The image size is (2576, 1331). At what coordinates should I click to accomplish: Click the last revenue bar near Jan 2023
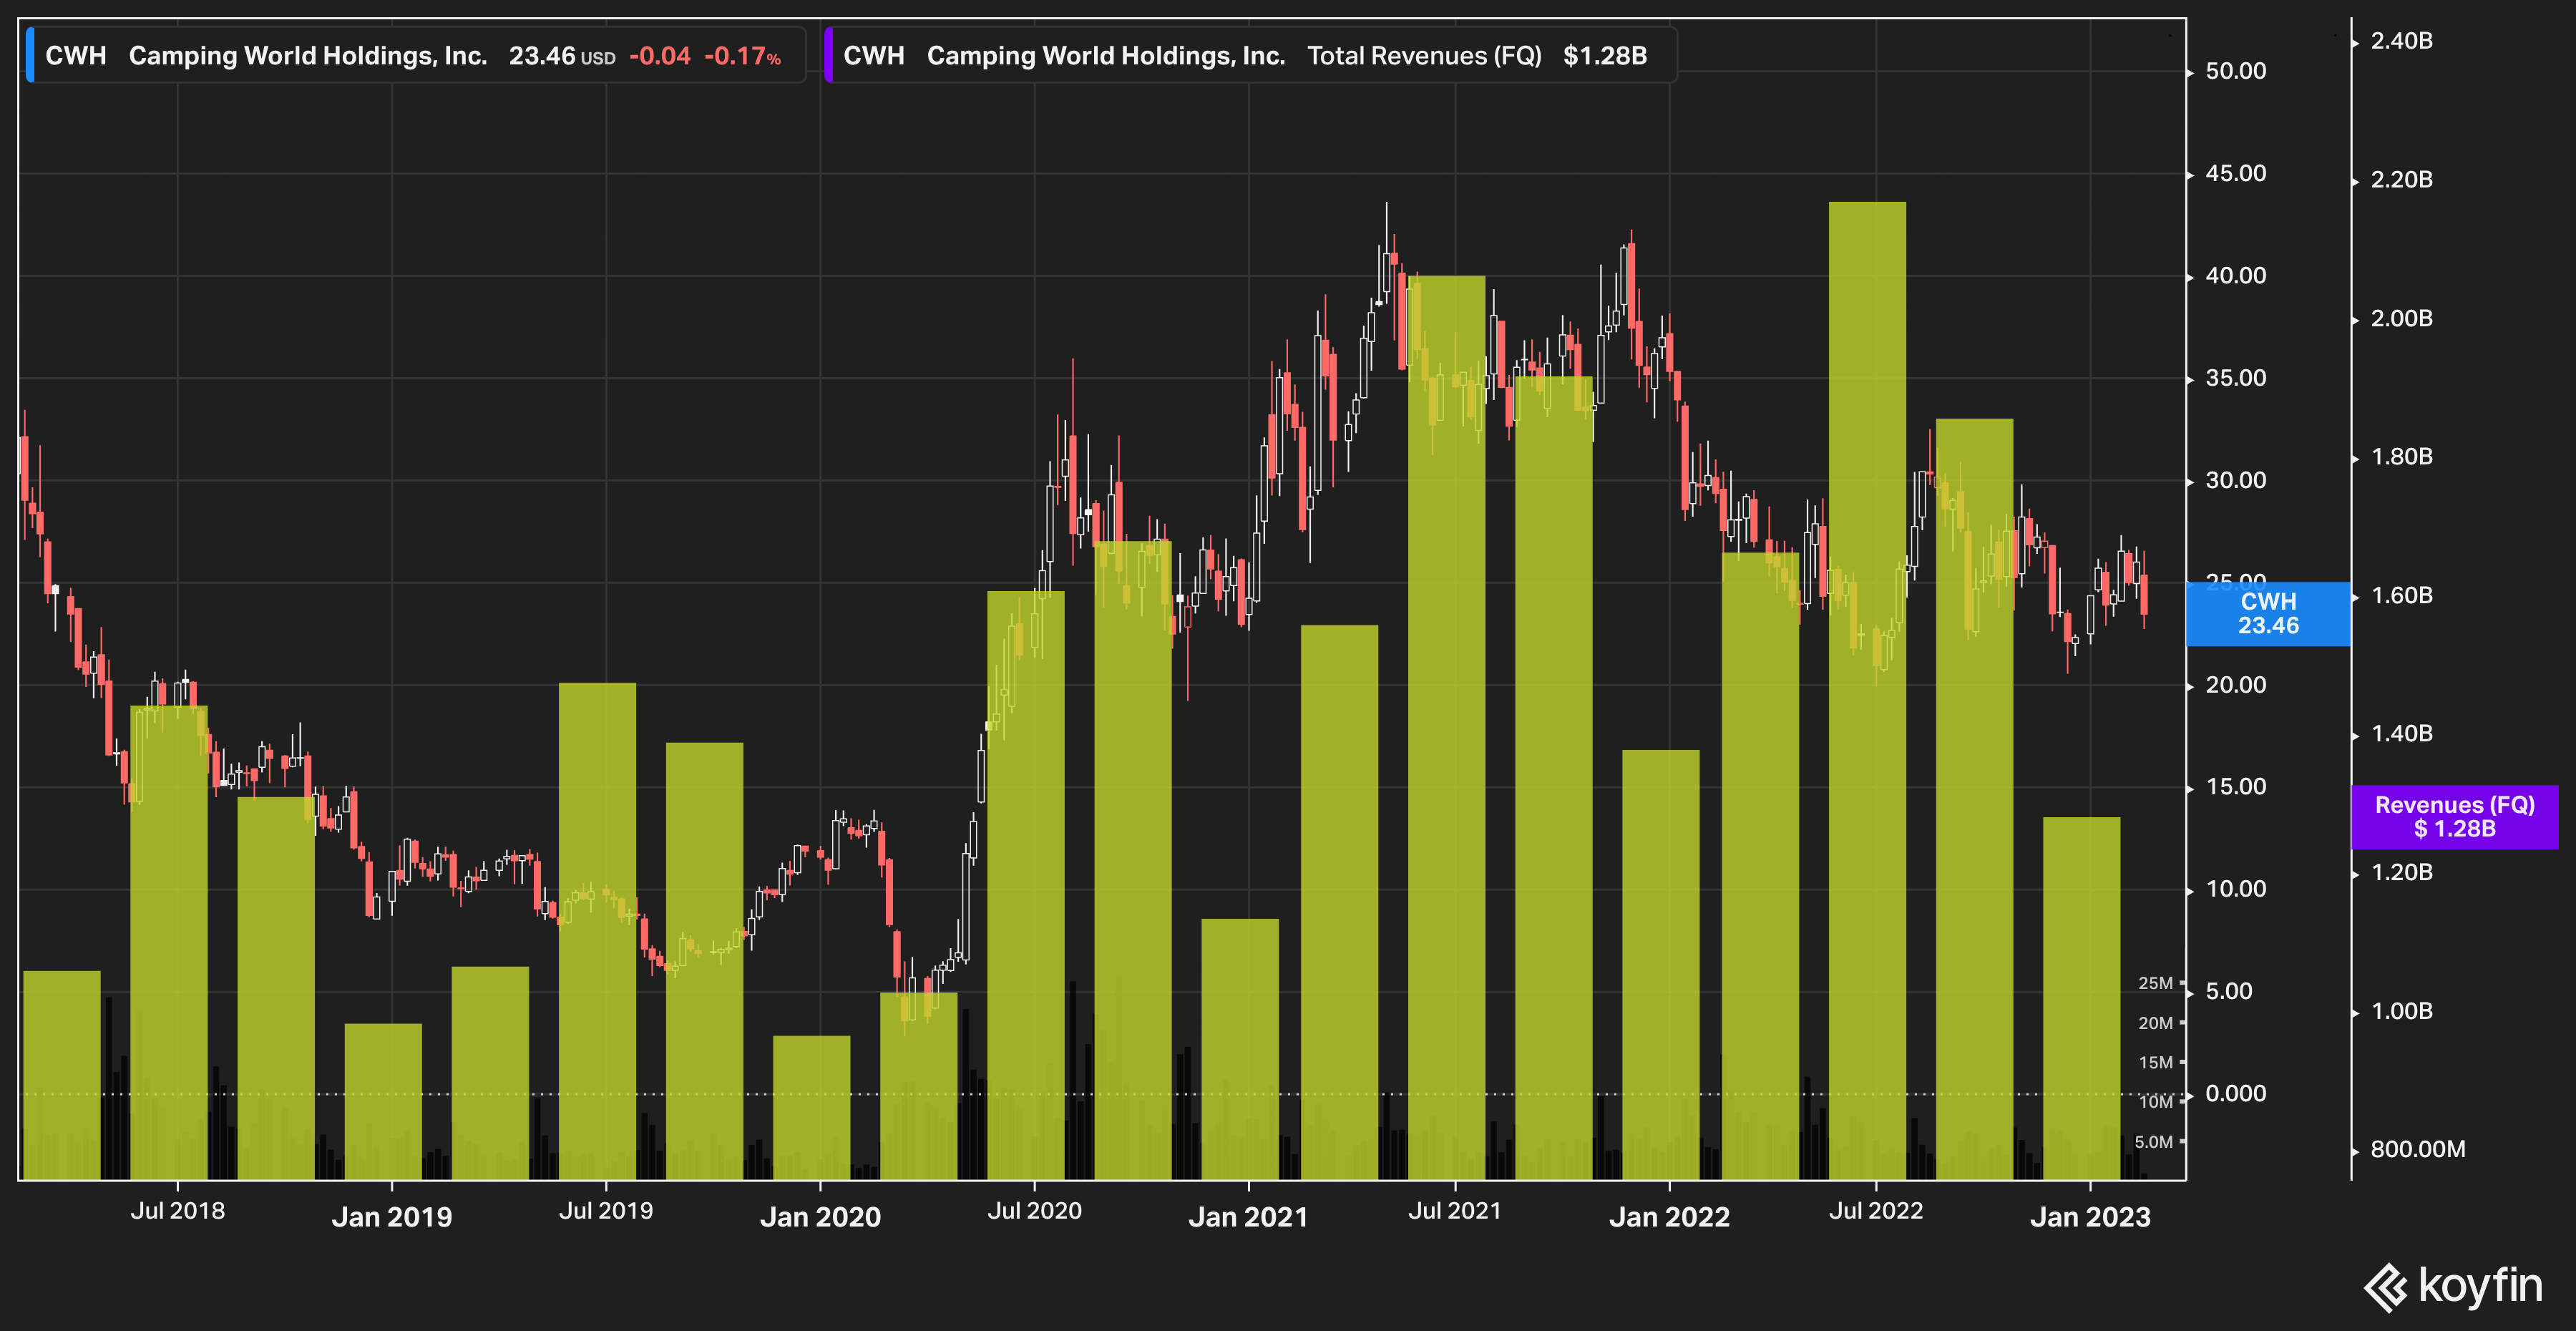click(2081, 998)
